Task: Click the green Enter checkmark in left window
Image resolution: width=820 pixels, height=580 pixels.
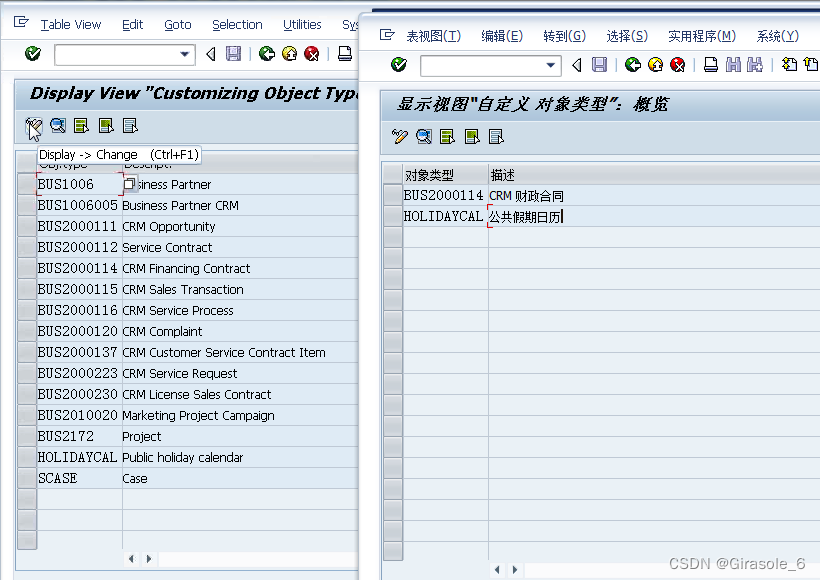Action: point(32,53)
